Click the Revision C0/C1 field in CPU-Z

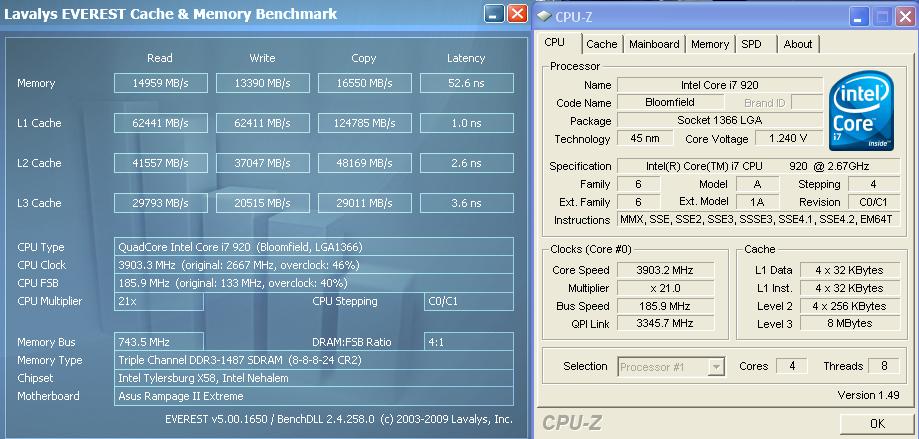874,202
